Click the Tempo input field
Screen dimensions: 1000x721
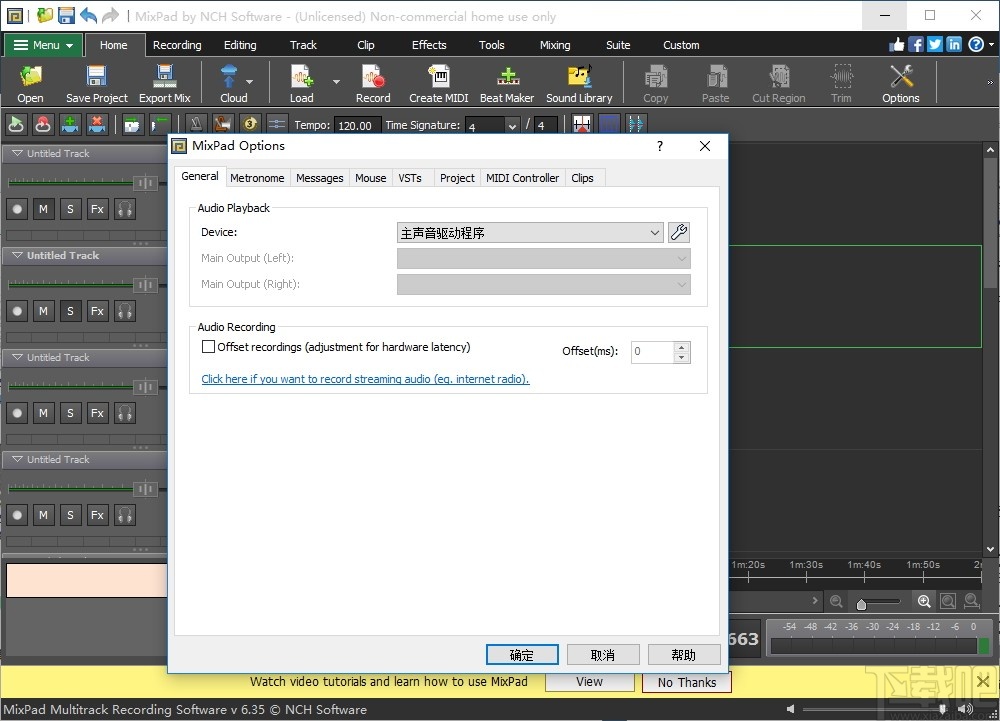[356, 126]
